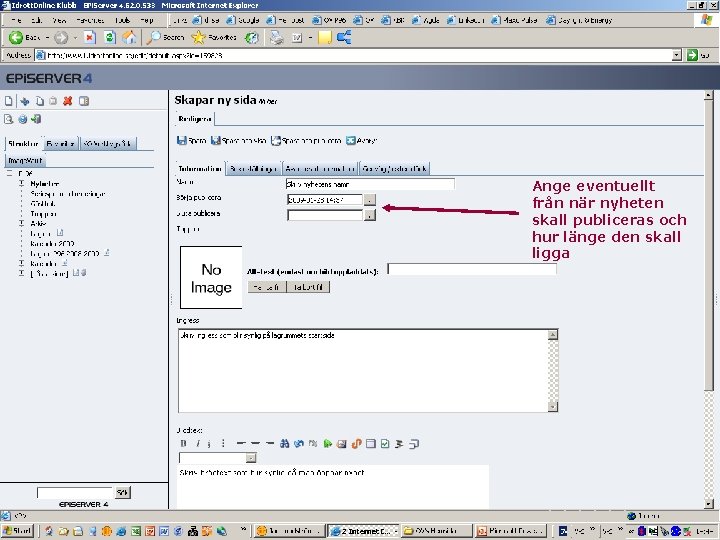Open date picker for start publish field
This screenshot has width=720, height=540.
[370, 200]
